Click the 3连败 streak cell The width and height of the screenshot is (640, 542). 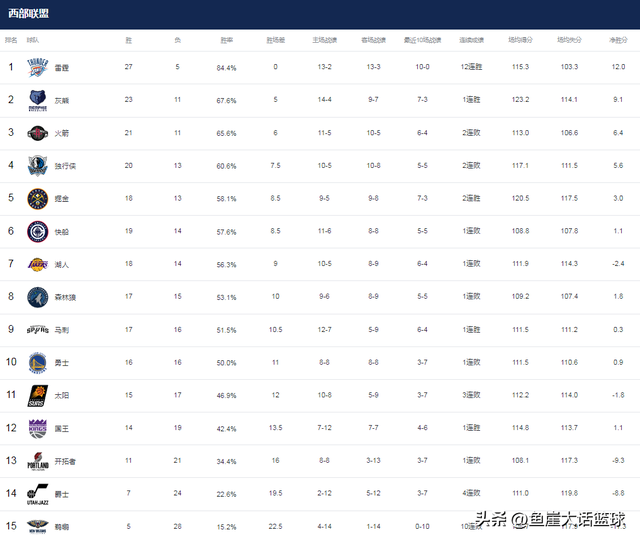[471, 395]
